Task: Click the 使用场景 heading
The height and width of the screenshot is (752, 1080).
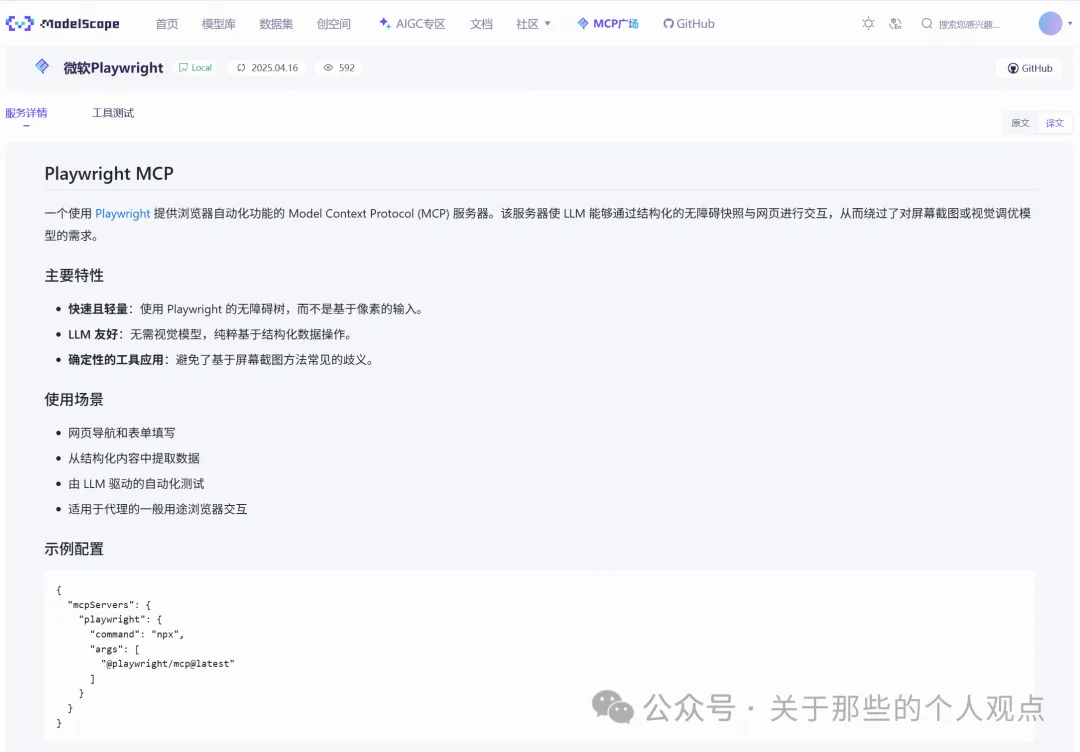Action: pos(74,399)
